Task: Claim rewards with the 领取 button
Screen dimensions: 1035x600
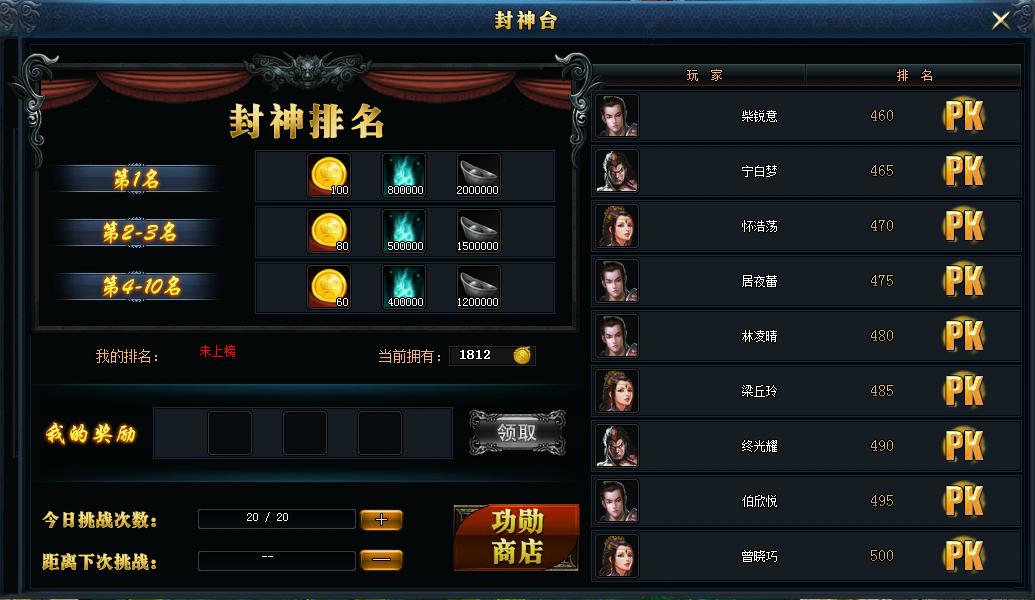Action: click(x=517, y=433)
